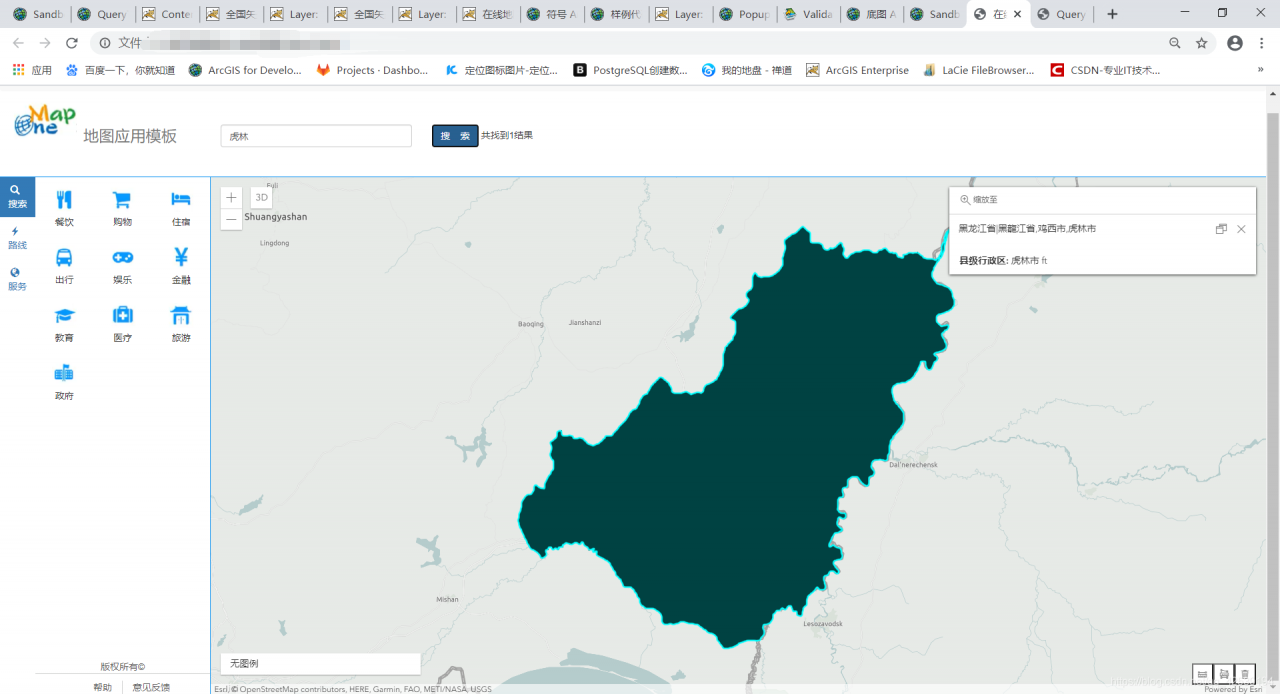Select the 购物 shopping cart icon
Screen dimensions: 1280x694
coord(122,199)
